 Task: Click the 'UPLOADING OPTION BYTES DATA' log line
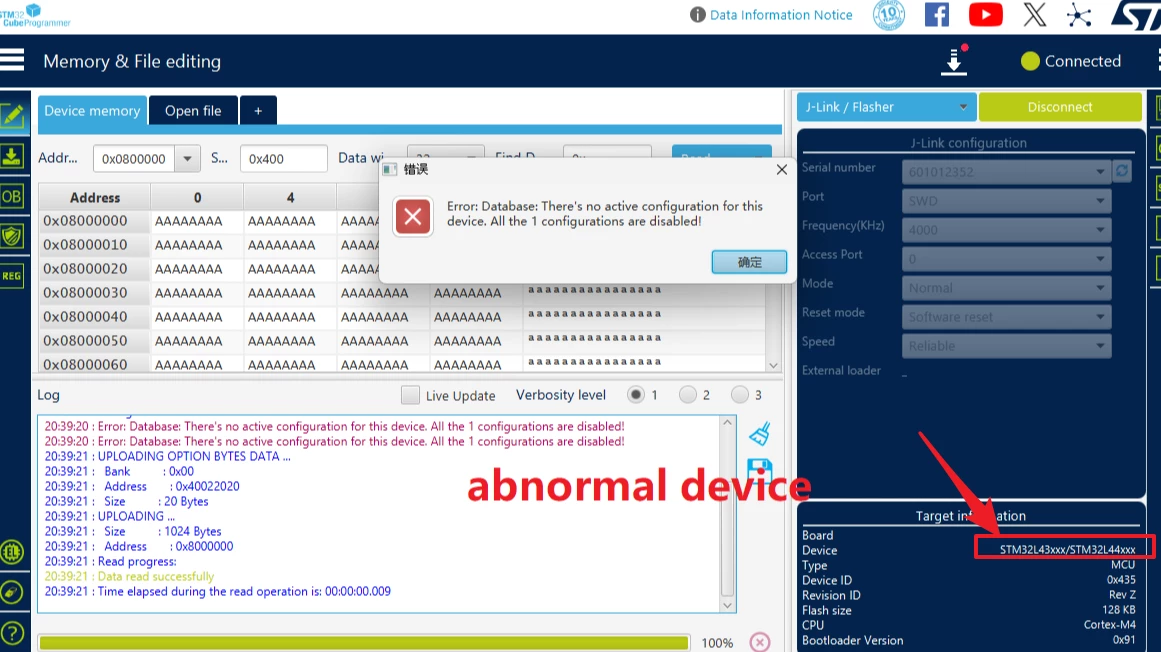point(167,456)
